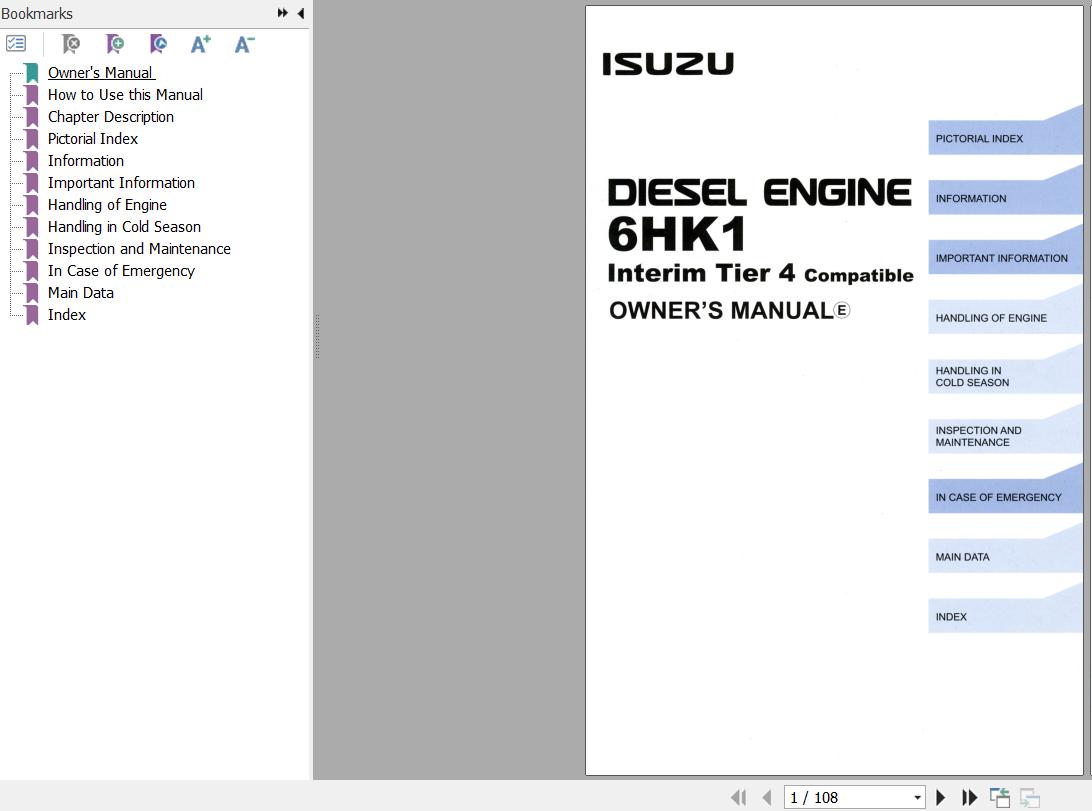Jump to Handling in Cold Season bookmark

click(x=124, y=227)
